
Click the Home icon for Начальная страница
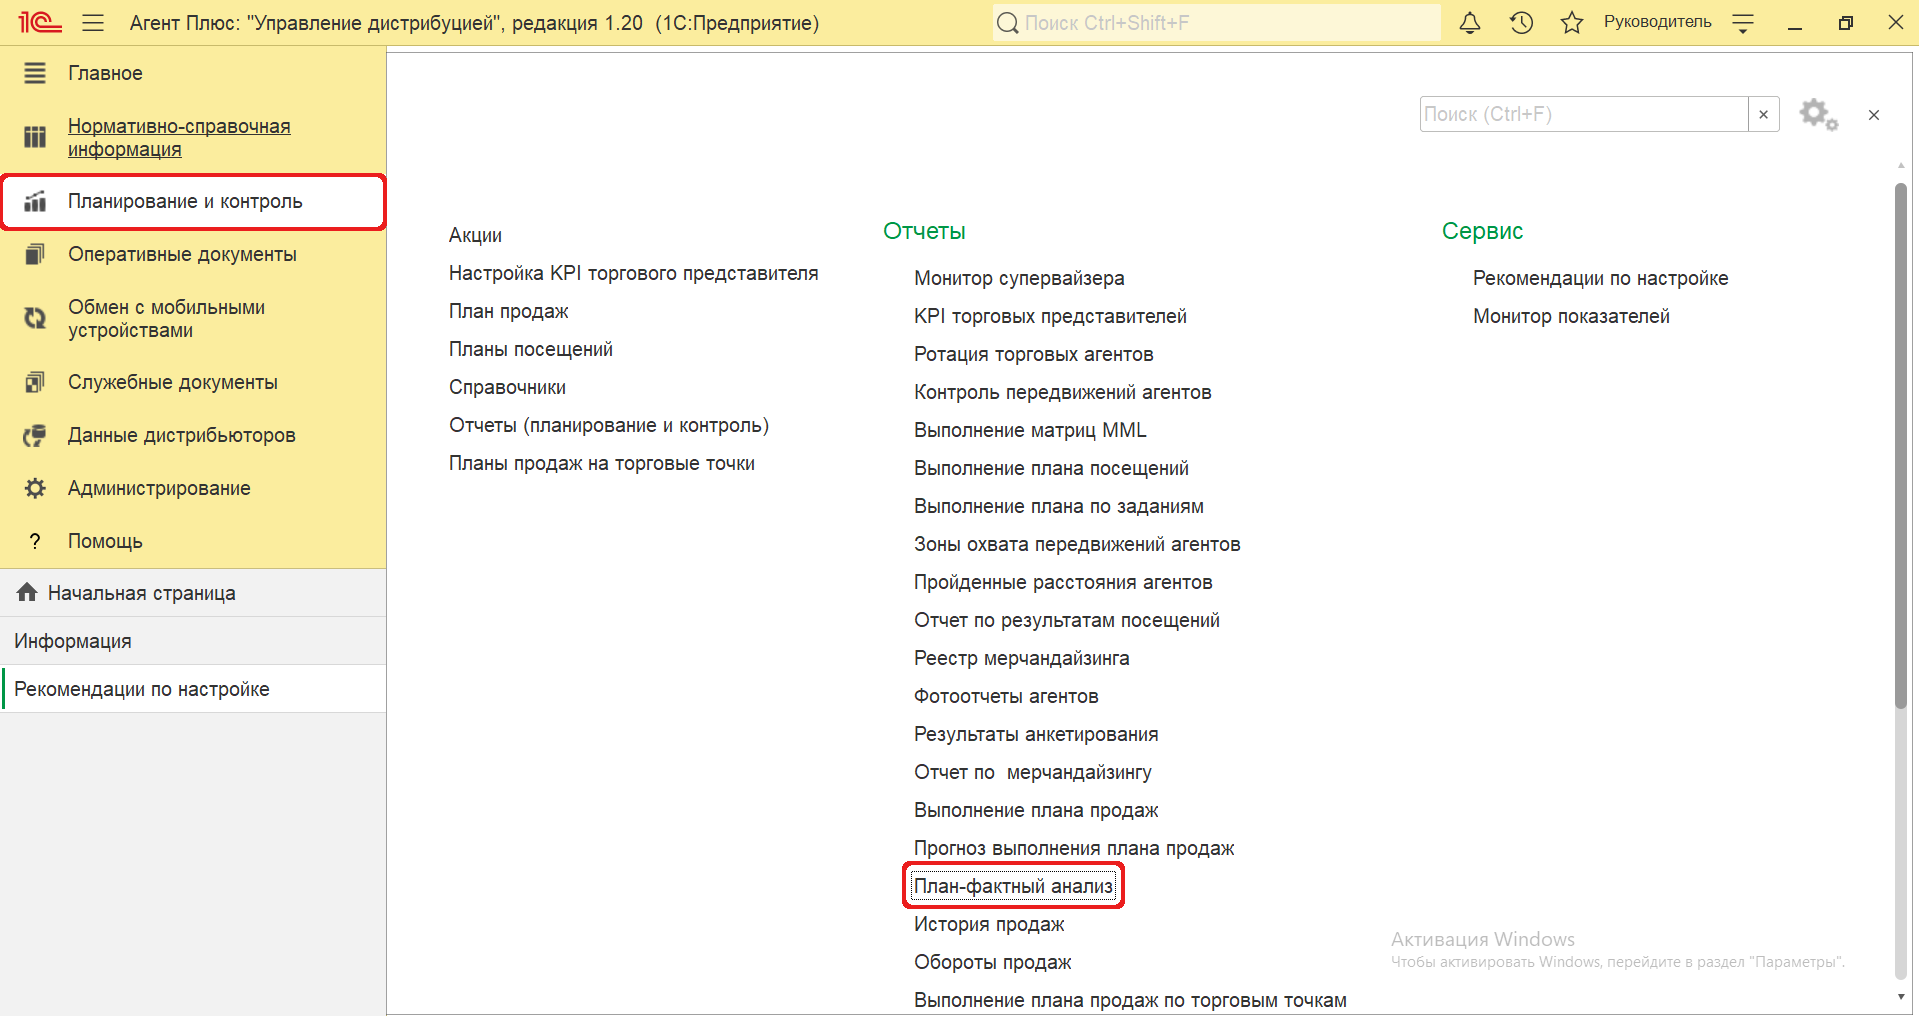(27, 593)
